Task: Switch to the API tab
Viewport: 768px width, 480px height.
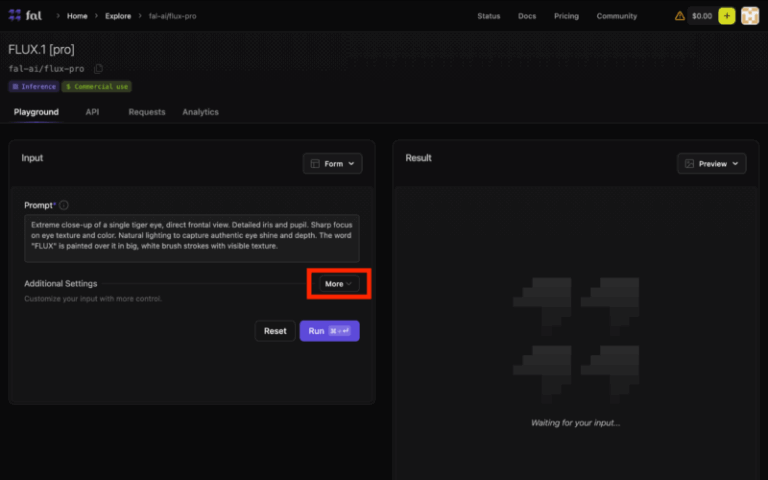Action: 92,112
